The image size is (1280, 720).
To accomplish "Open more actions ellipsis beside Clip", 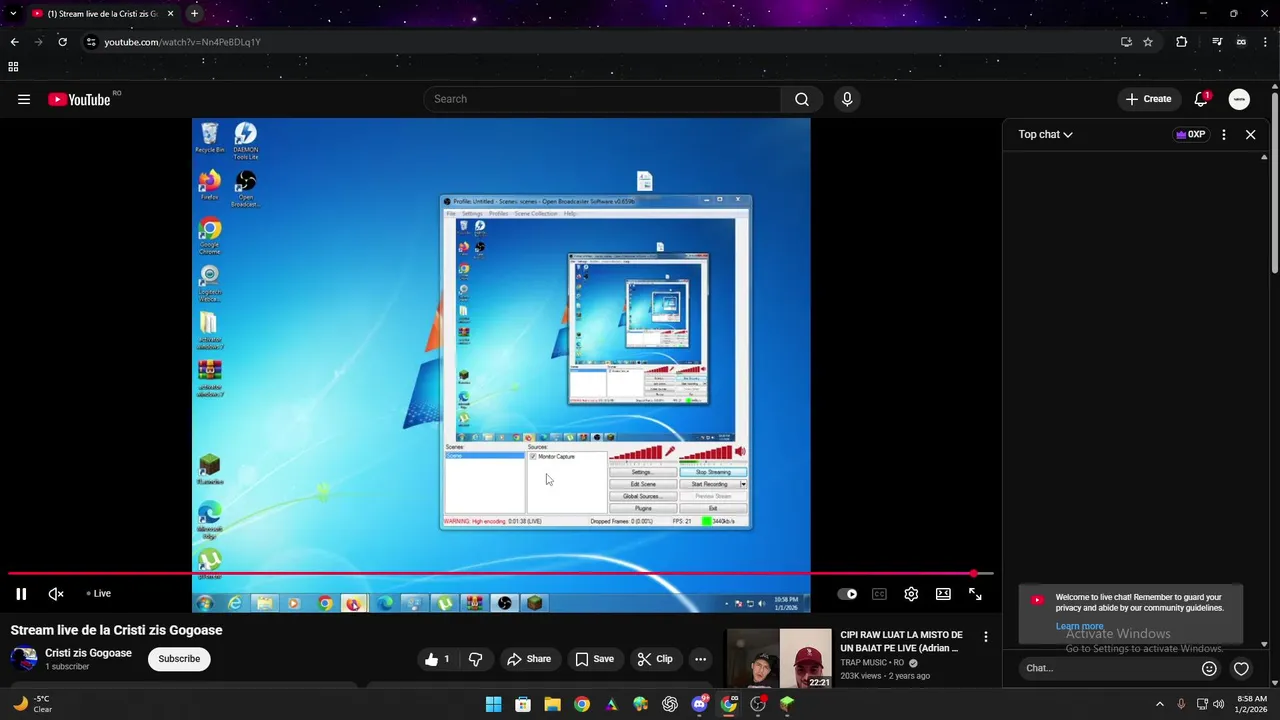I will (x=700, y=659).
